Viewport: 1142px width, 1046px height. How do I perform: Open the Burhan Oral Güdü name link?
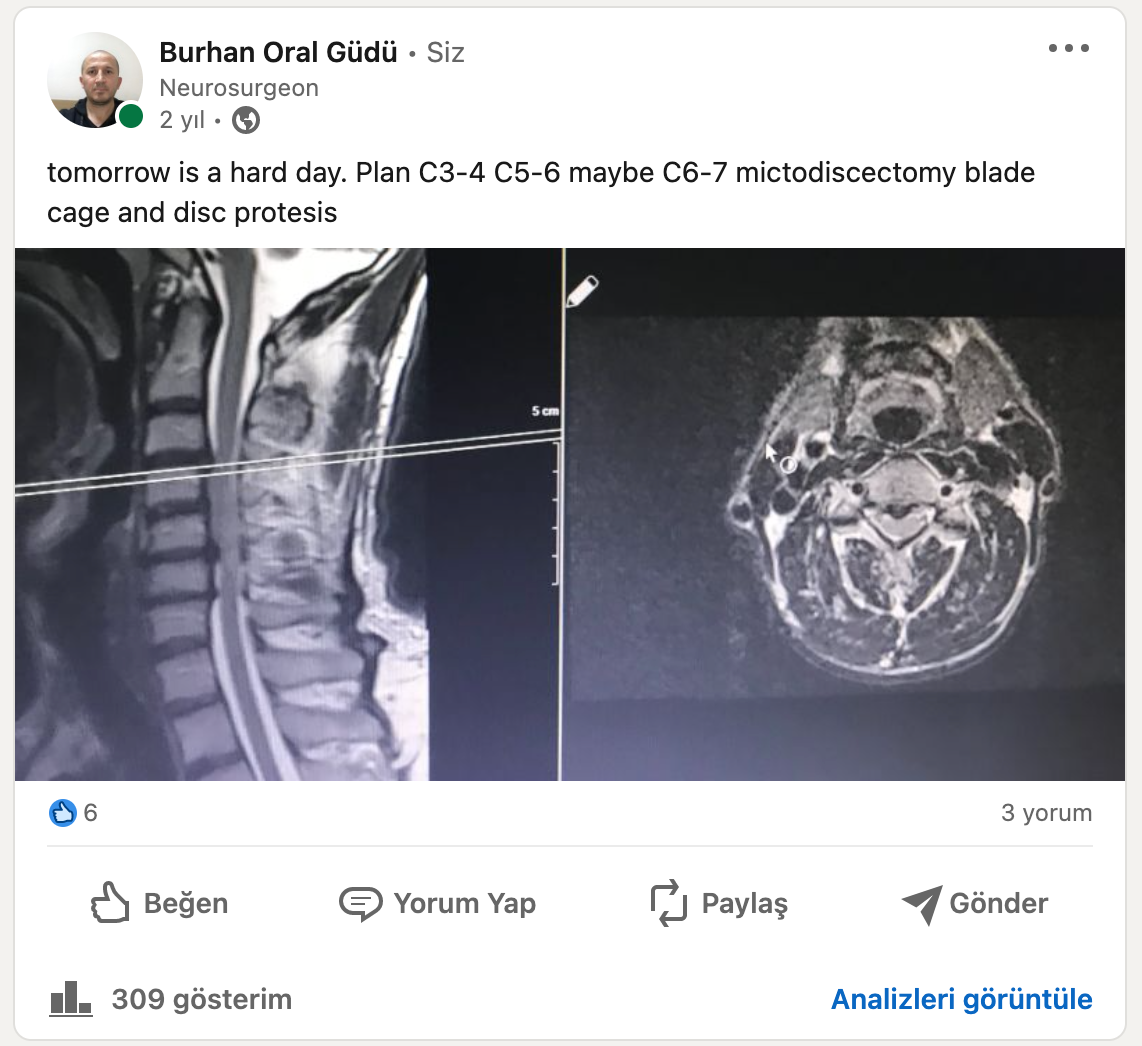(278, 52)
